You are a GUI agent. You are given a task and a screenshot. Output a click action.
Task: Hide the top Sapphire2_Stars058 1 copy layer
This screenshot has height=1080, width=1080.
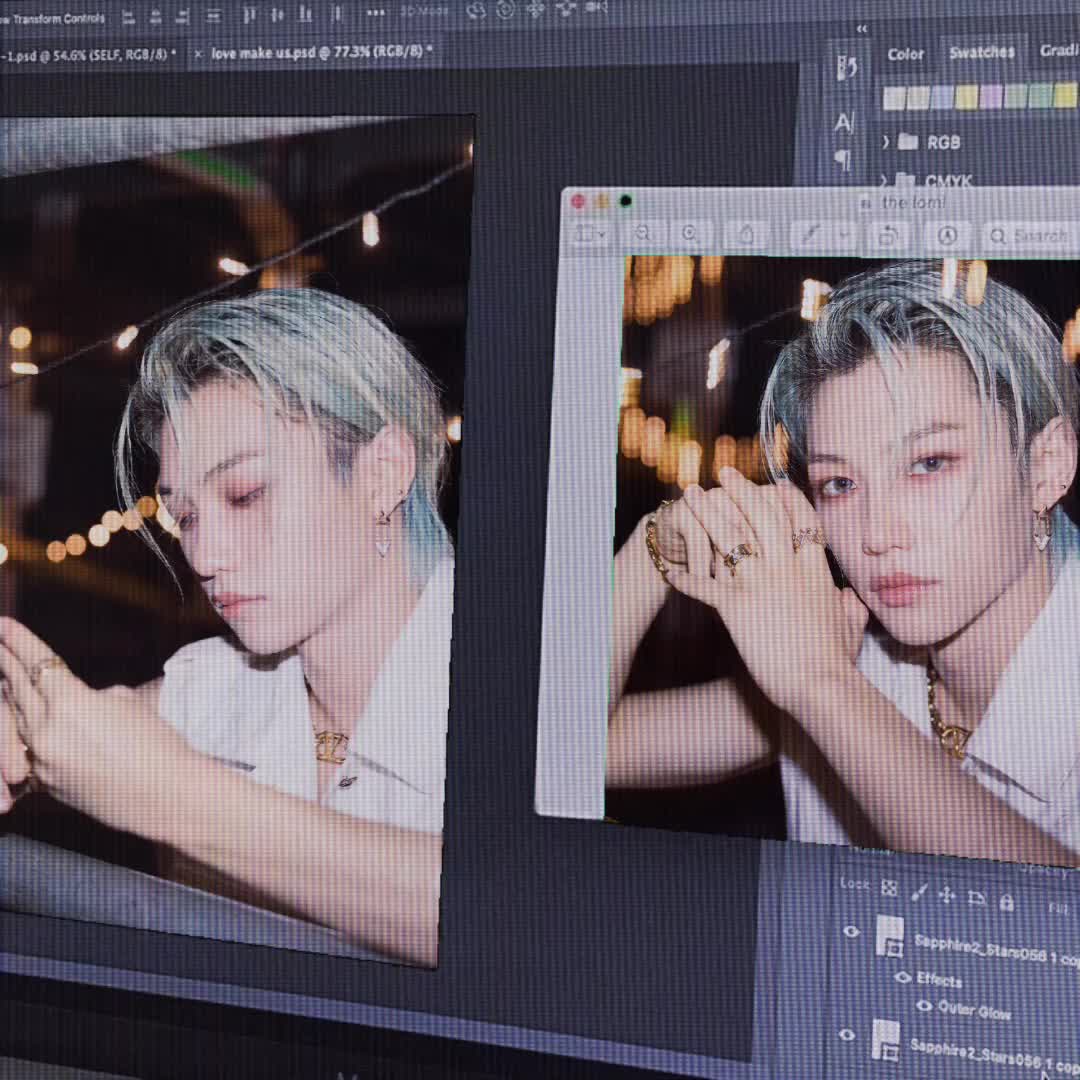[x=851, y=931]
